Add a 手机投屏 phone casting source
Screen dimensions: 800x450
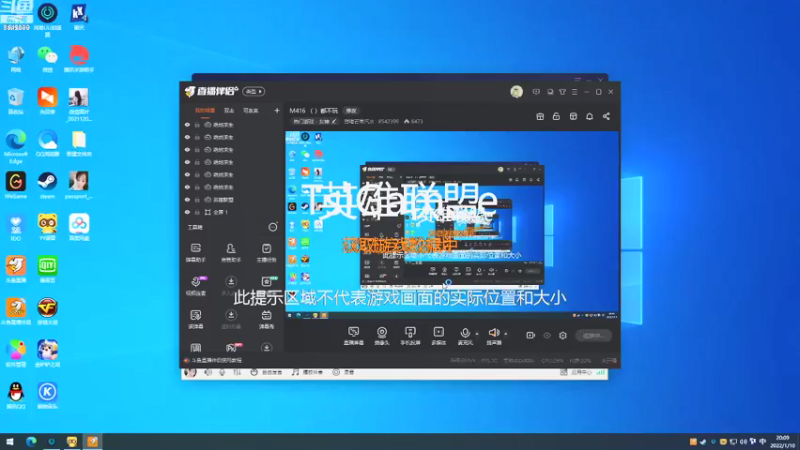click(x=410, y=336)
